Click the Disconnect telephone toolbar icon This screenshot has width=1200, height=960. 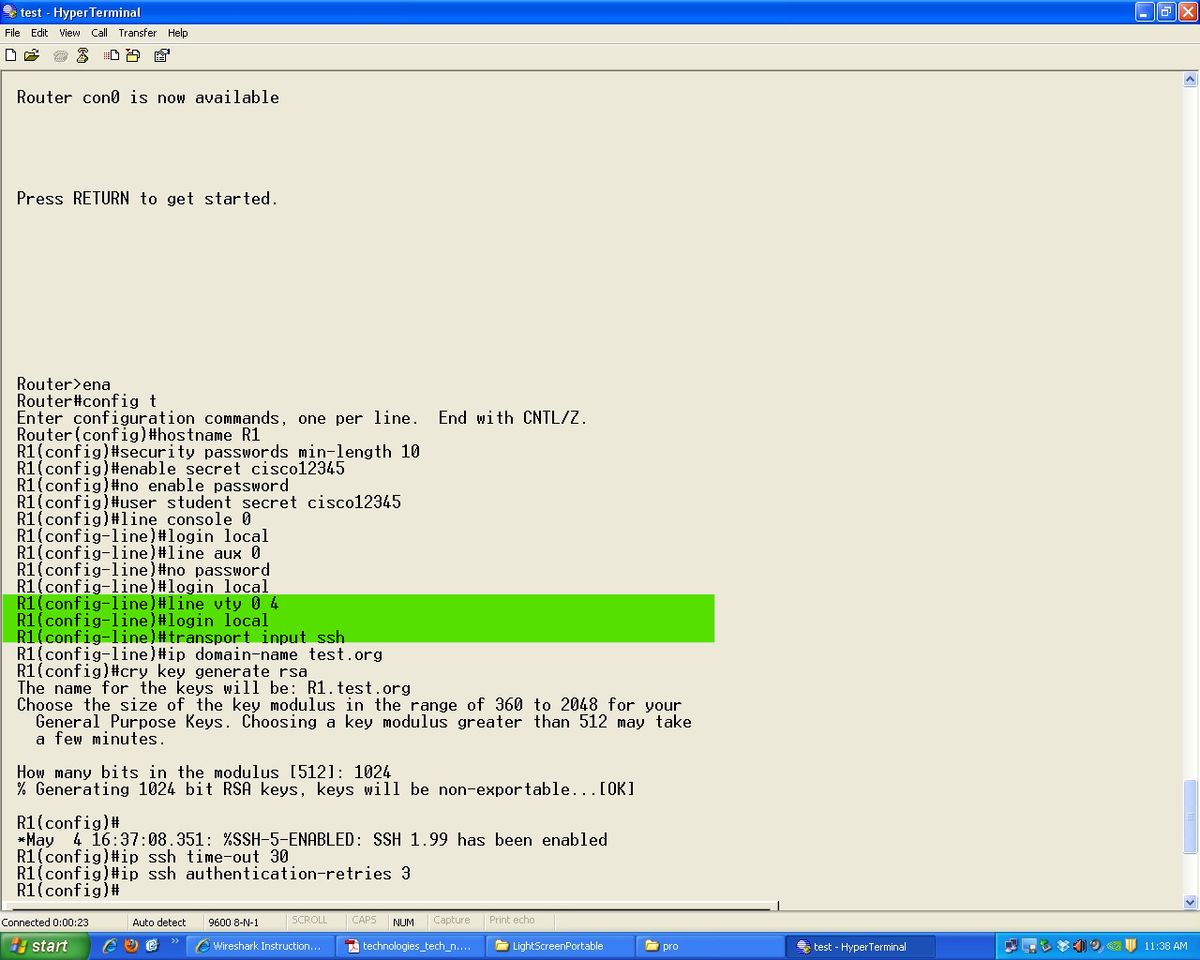pyautogui.click(x=82, y=56)
